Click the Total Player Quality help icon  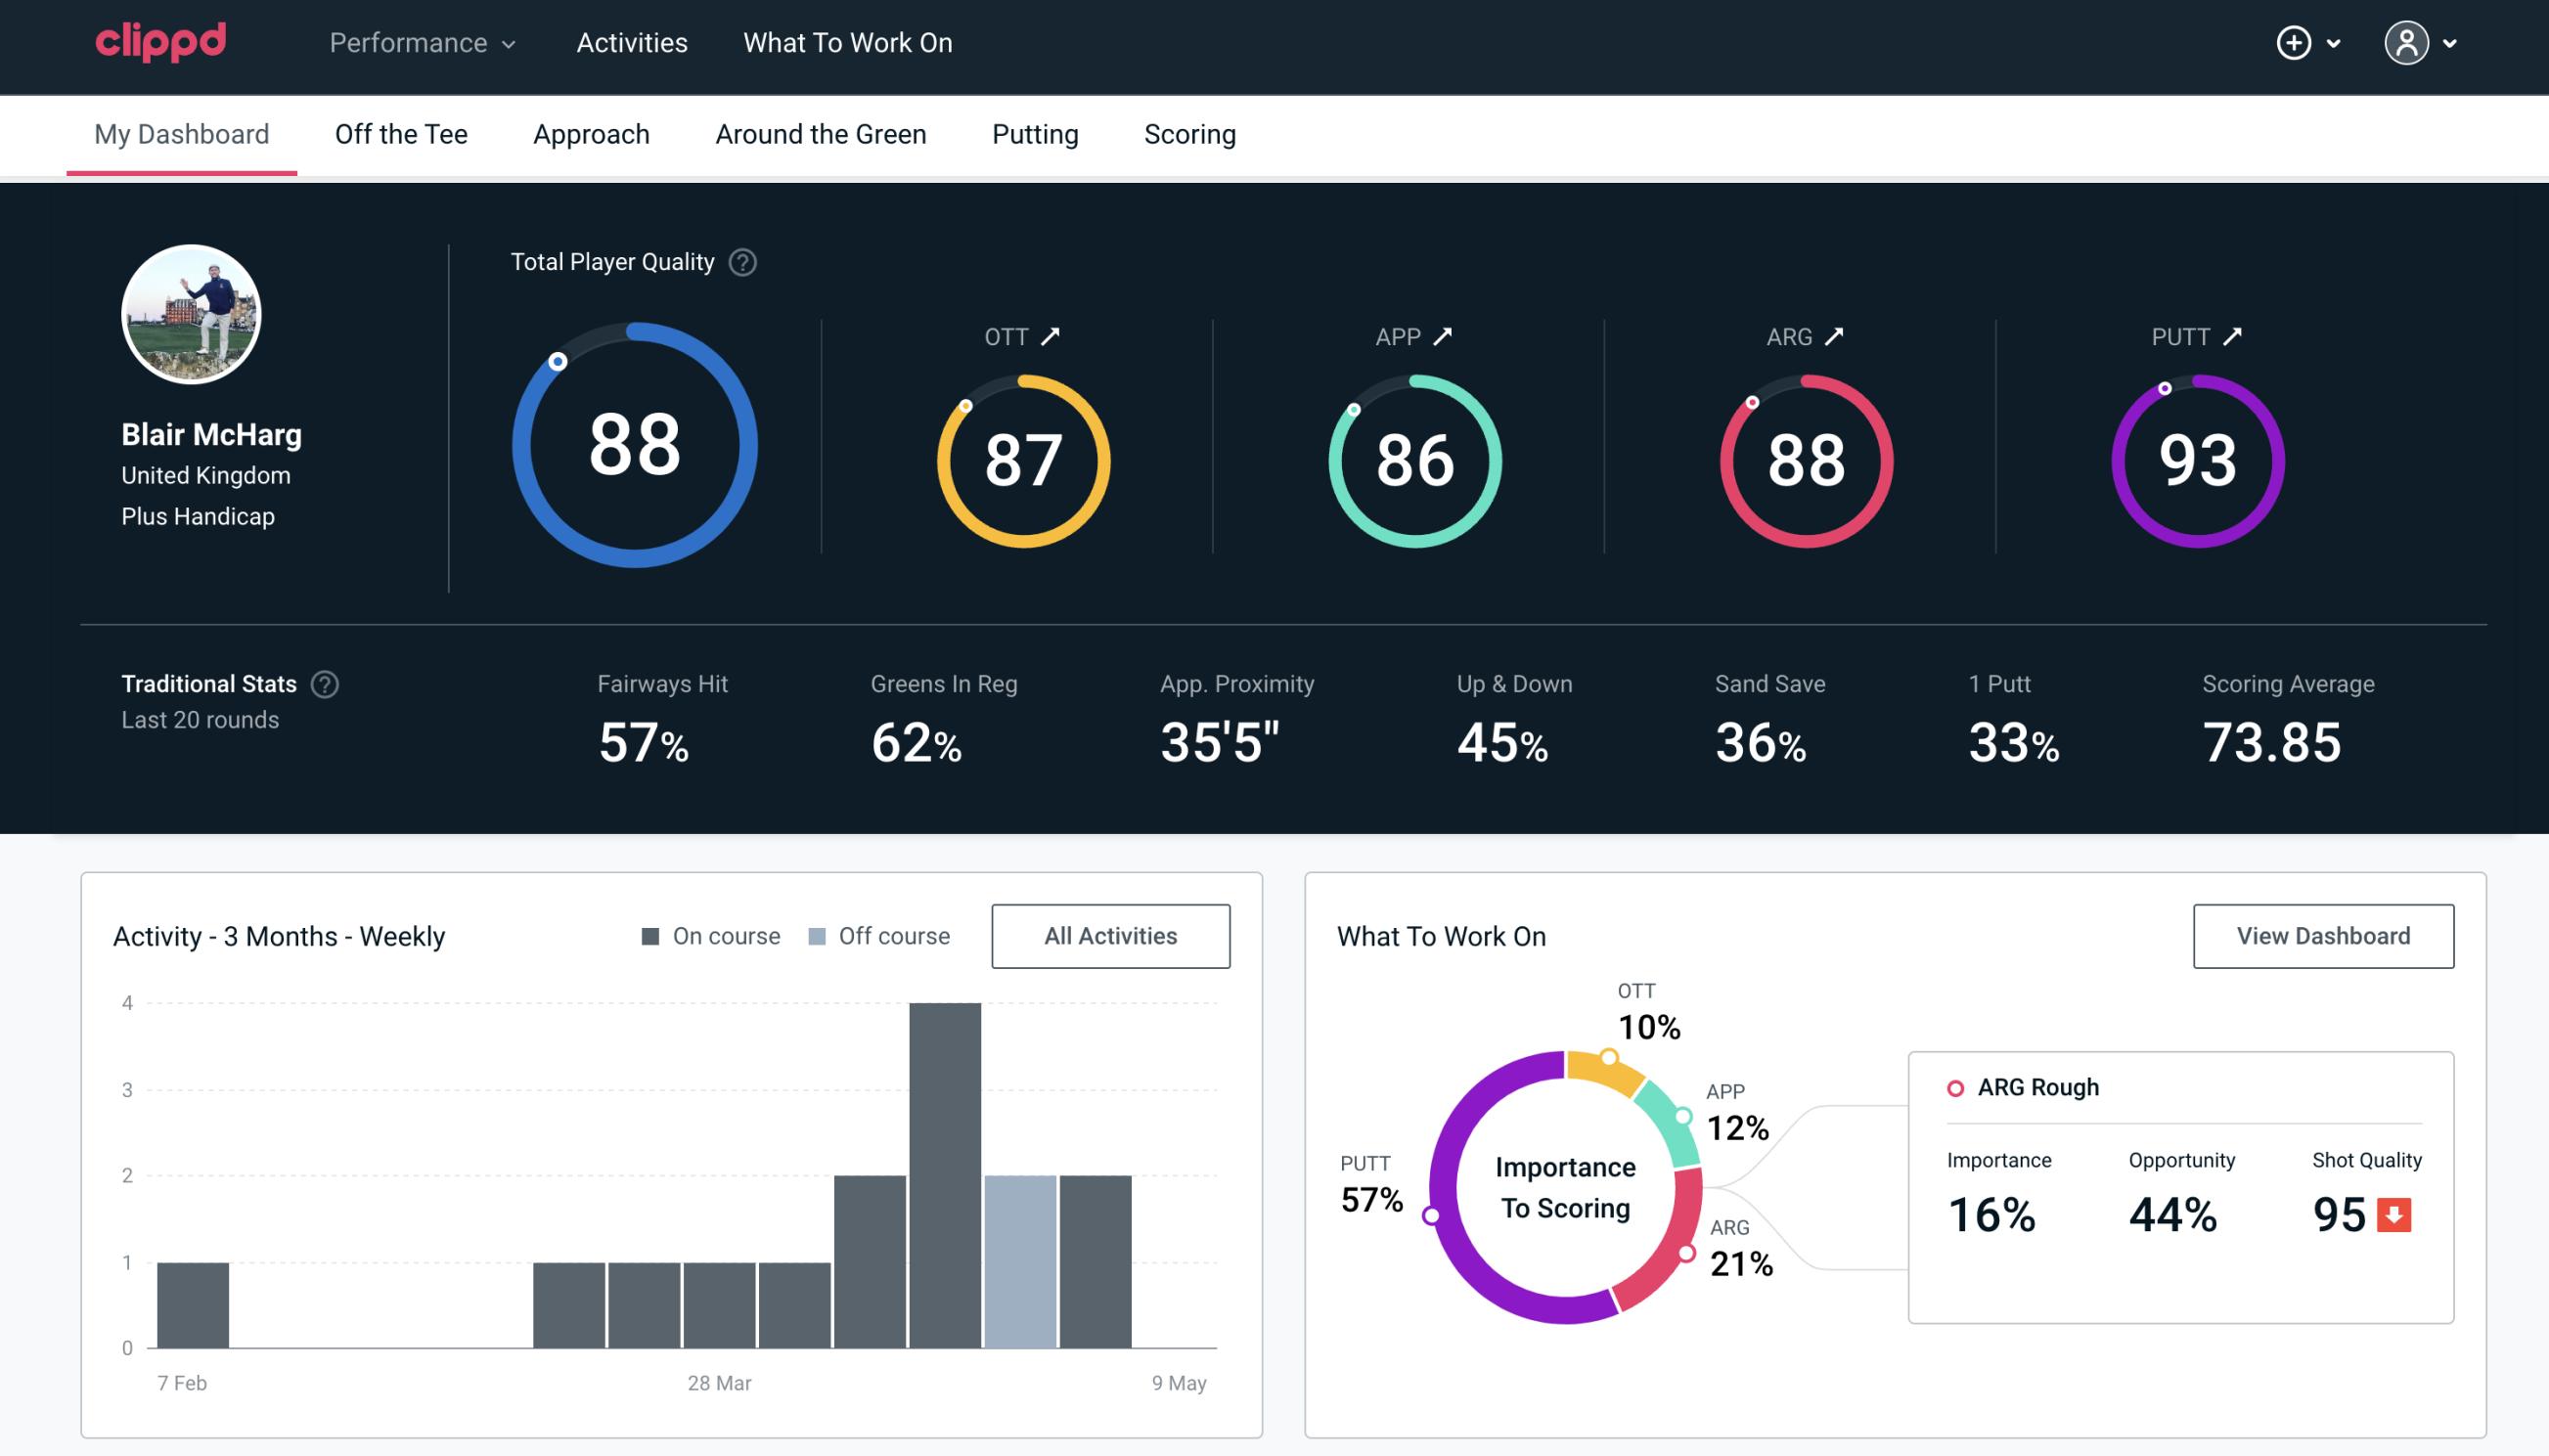[740, 262]
